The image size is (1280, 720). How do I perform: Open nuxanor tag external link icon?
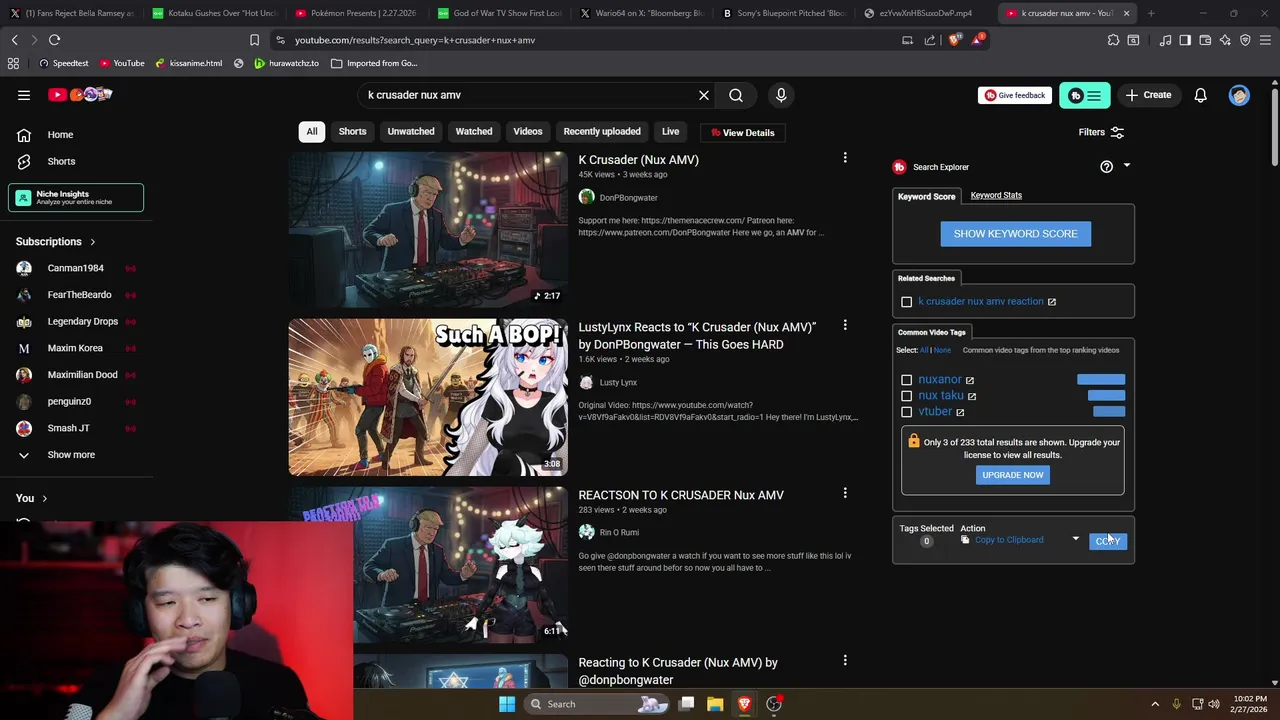click(970, 380)
